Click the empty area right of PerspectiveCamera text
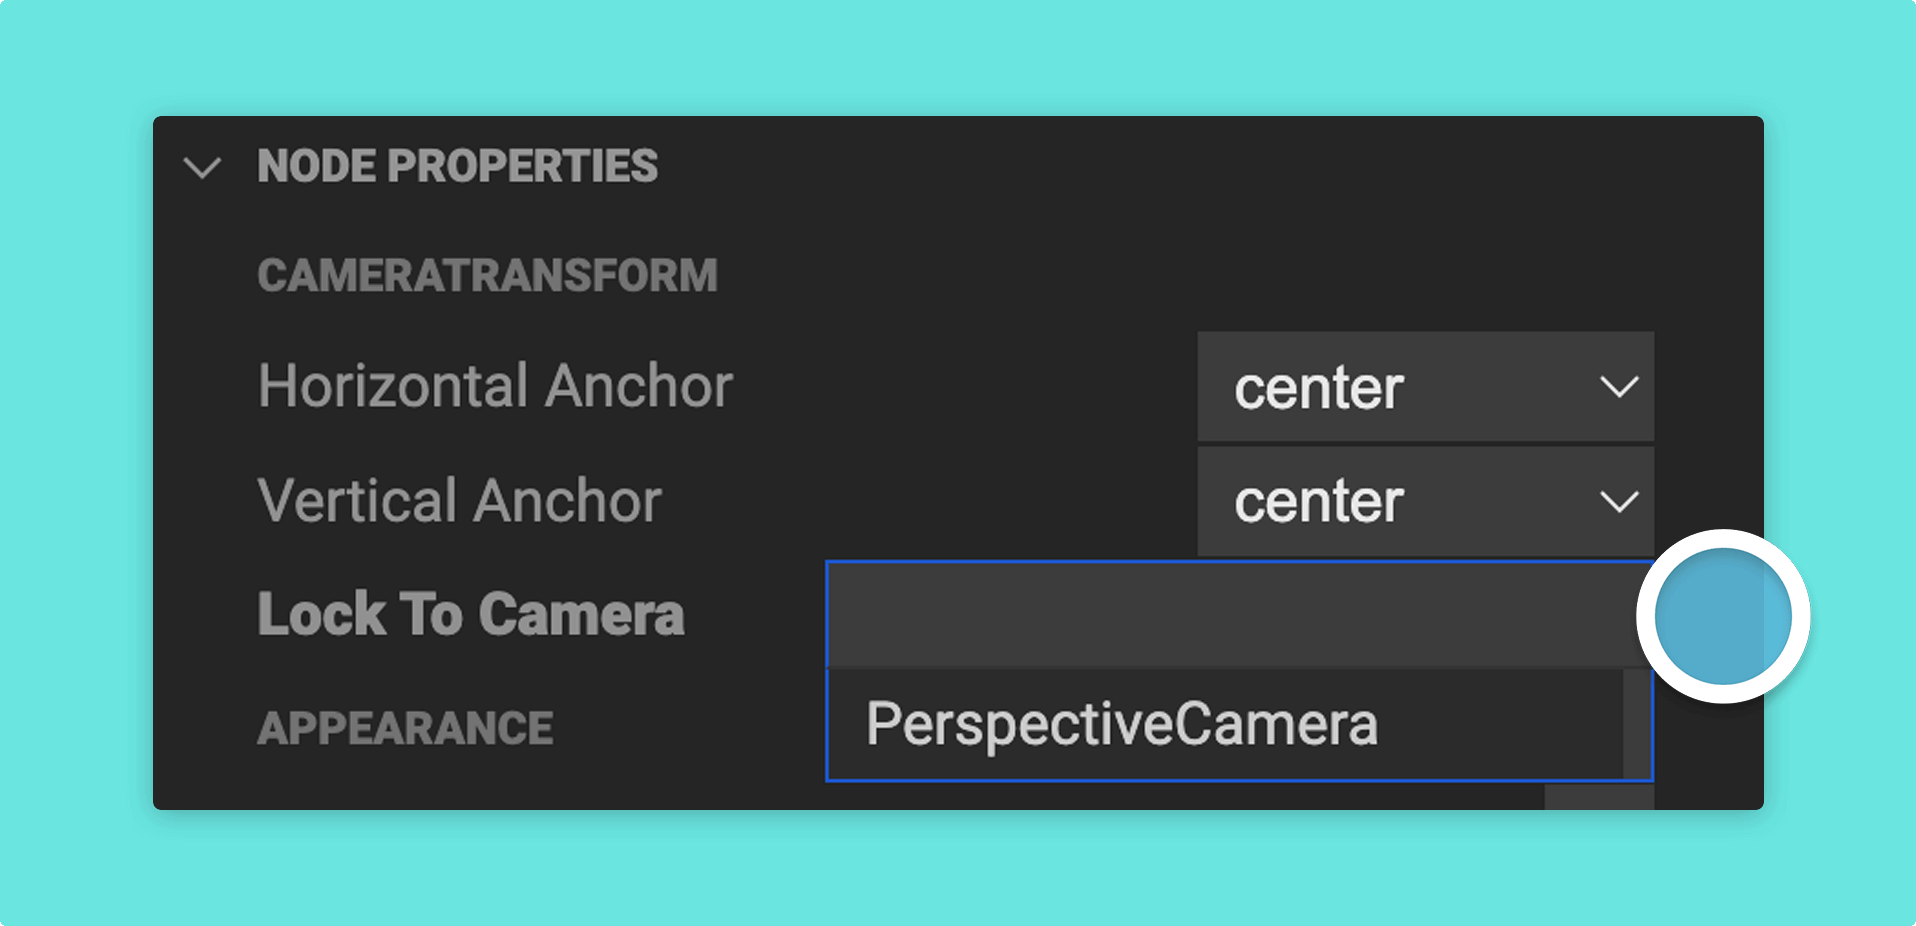This screenshot has height=926, width=1916. [1500, 724]
